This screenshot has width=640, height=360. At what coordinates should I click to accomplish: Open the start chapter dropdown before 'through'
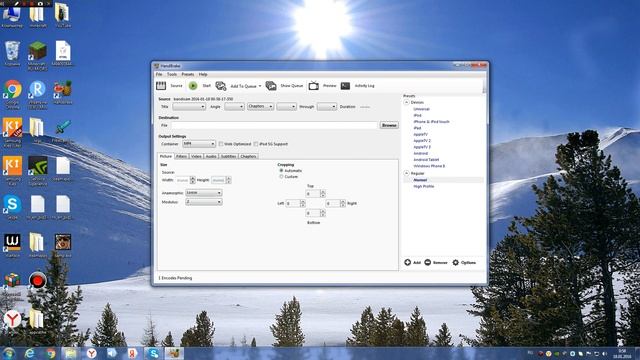tap(286, 107)
